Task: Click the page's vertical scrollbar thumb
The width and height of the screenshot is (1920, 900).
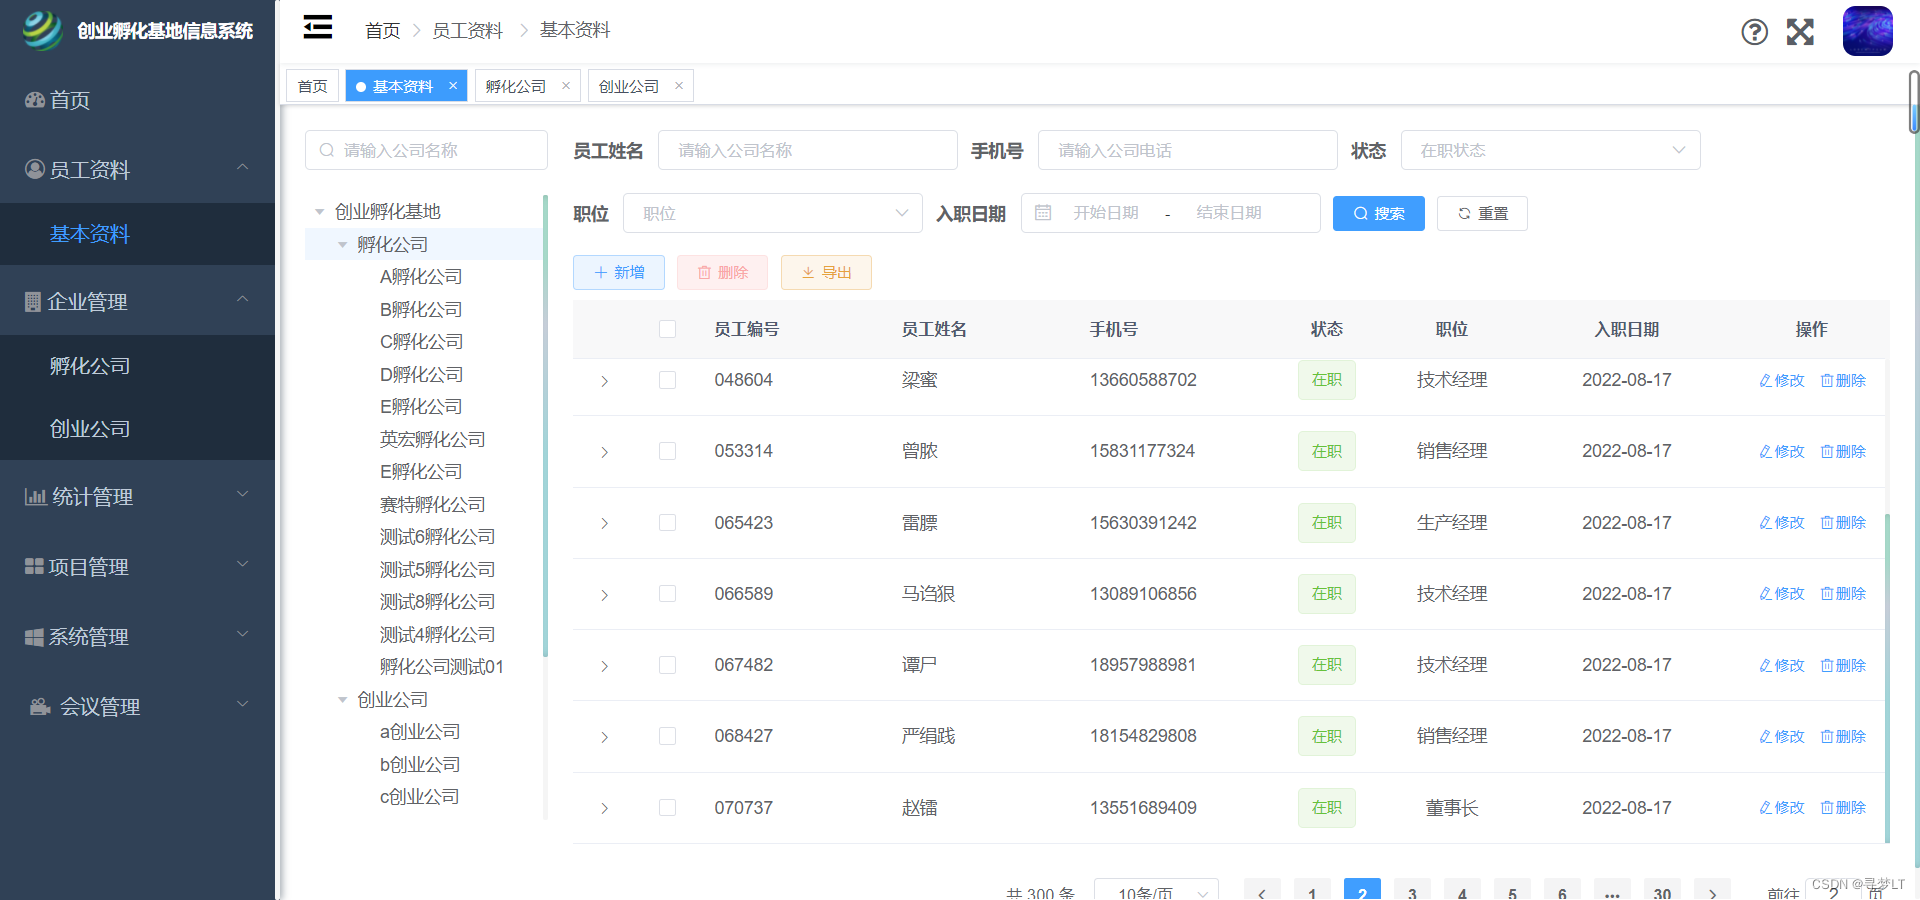Action: tap(1914, 102)
